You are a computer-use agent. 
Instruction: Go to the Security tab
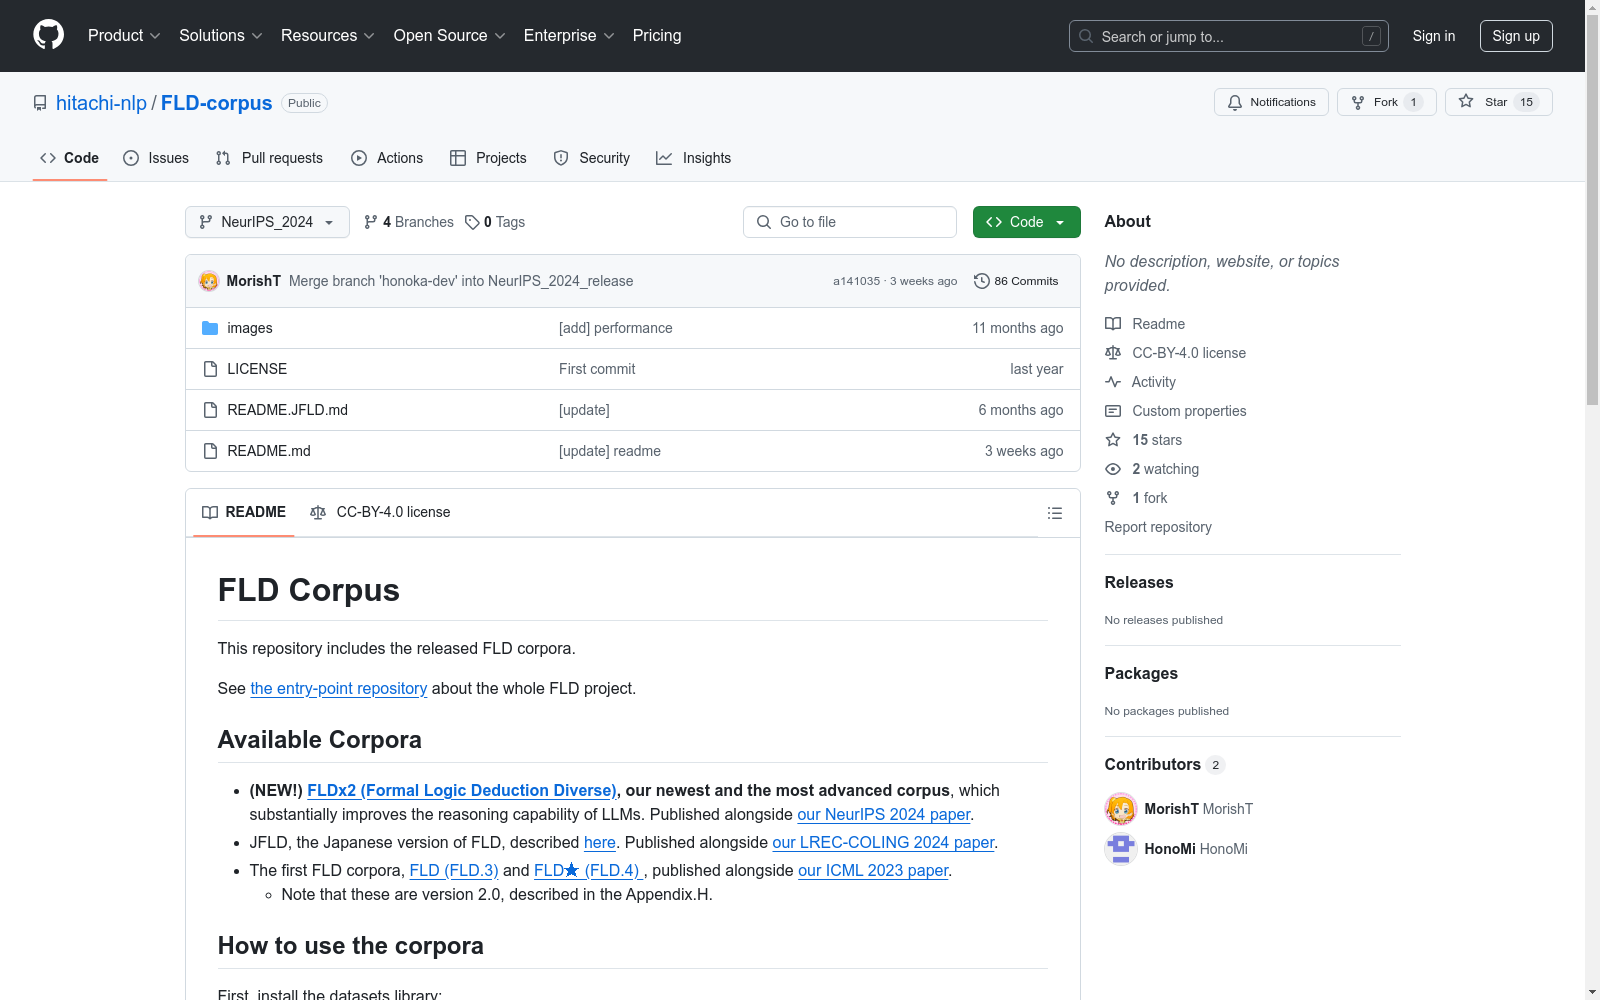pyautogui.click(x=592, y=158)
